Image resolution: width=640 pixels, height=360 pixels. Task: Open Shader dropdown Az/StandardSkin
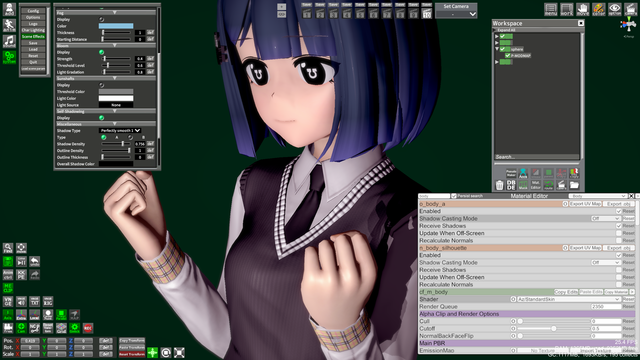[x=569, y=299]
